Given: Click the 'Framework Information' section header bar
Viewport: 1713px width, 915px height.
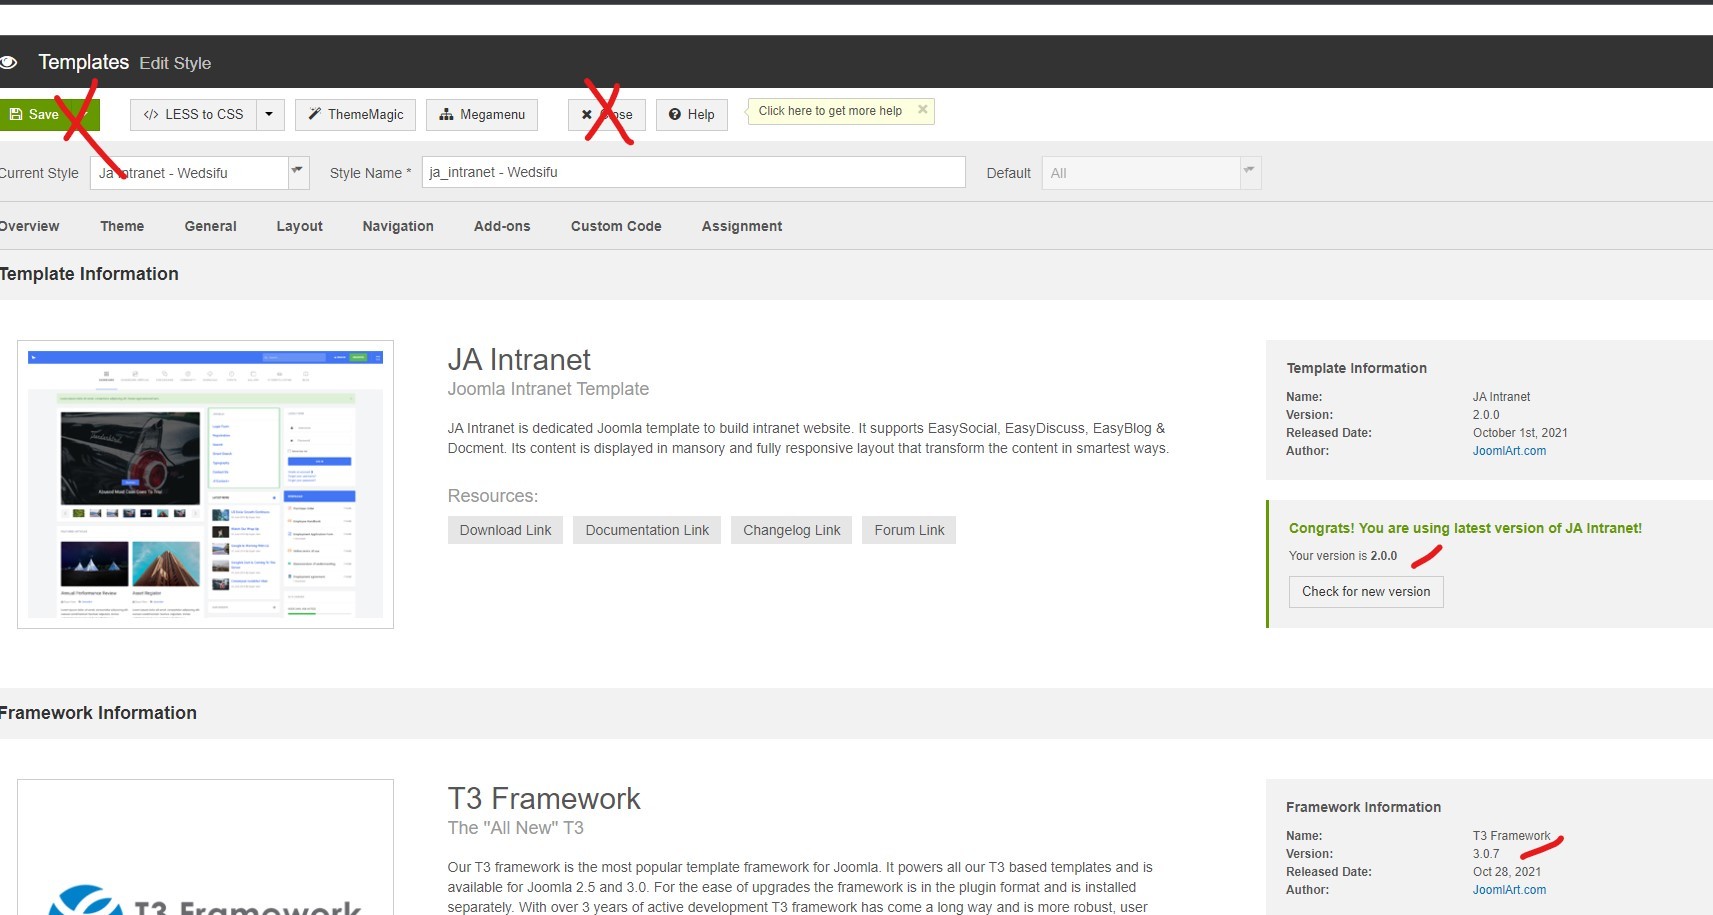Looking at the screenshot, I should coord(856,713).
